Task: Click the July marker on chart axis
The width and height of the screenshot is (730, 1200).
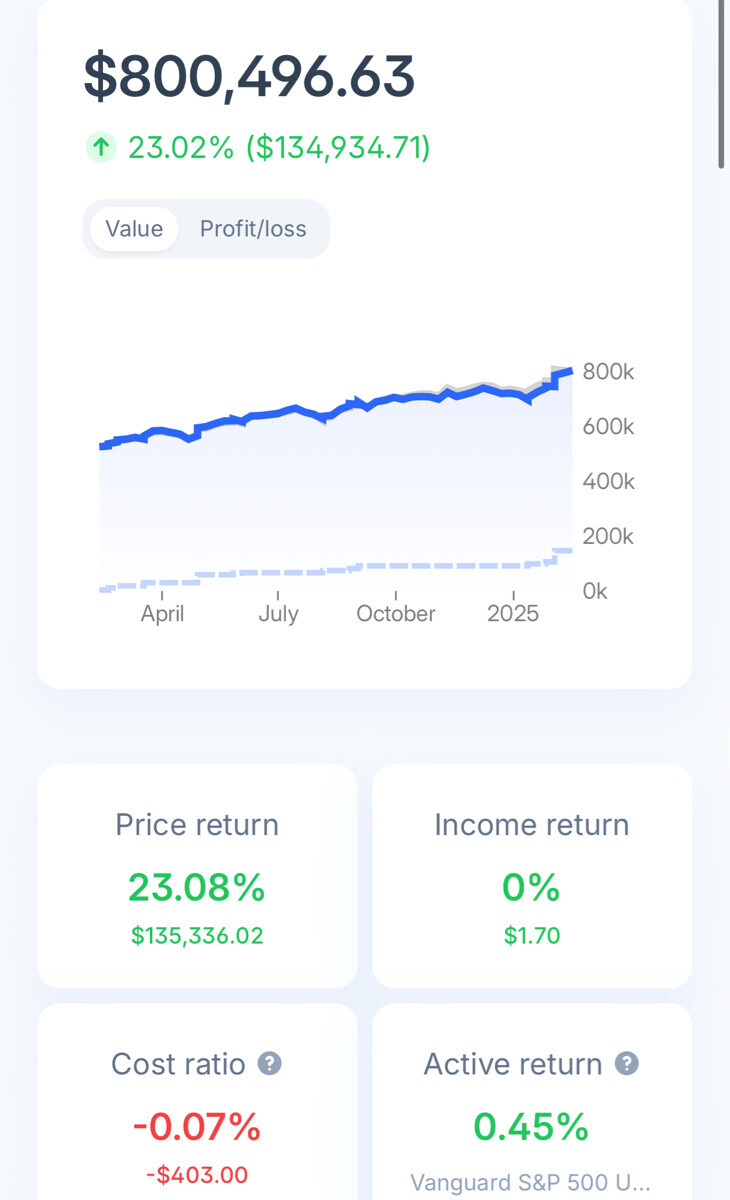Action: (x=278, y=613)
